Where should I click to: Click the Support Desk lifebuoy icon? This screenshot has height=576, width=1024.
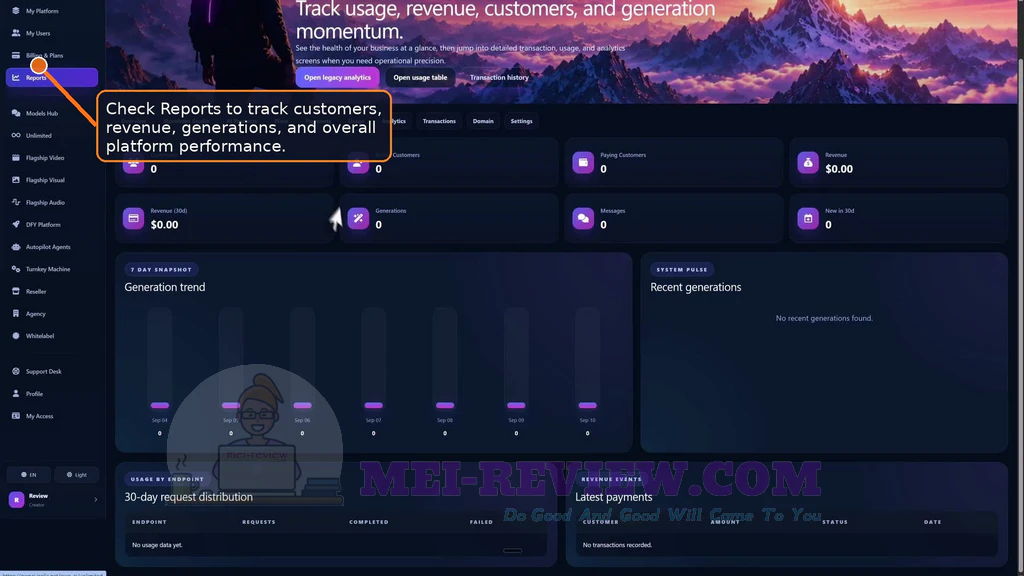pyautogui.click(x=16, y=372)
